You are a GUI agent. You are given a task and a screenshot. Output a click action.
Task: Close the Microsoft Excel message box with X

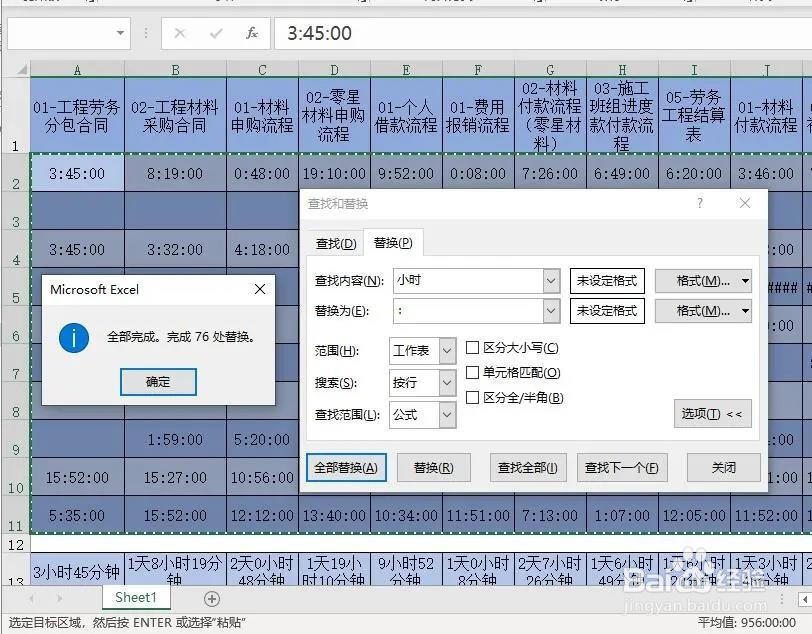coord(260,289)
